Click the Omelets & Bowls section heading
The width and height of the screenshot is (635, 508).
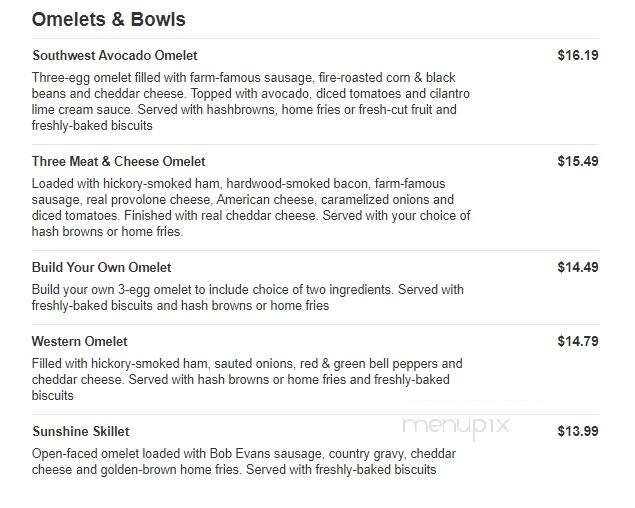point(109,20)
